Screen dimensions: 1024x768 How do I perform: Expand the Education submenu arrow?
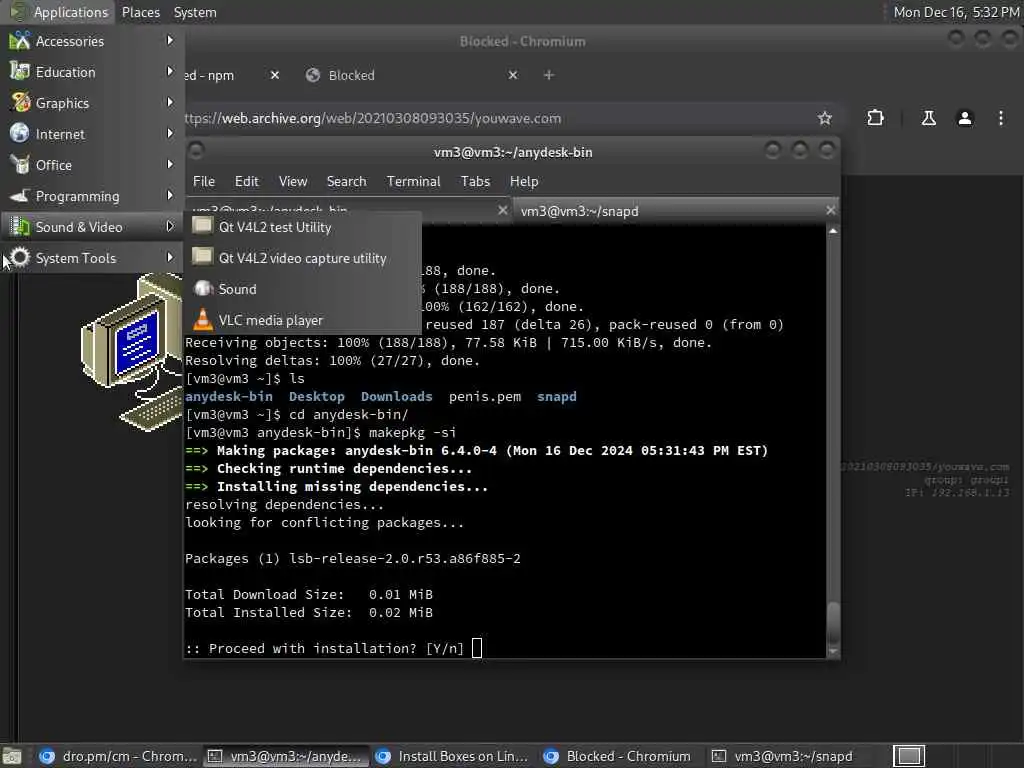pyautogui.click(x=170, y=71)
